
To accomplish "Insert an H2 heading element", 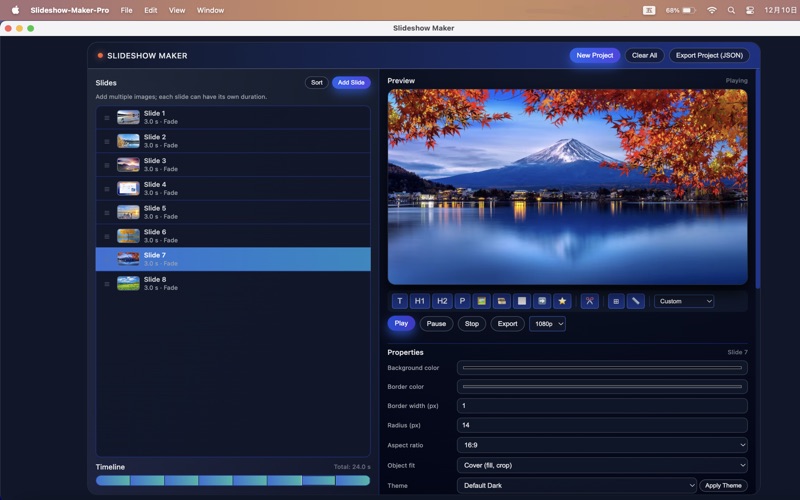I will click(441, 301).
